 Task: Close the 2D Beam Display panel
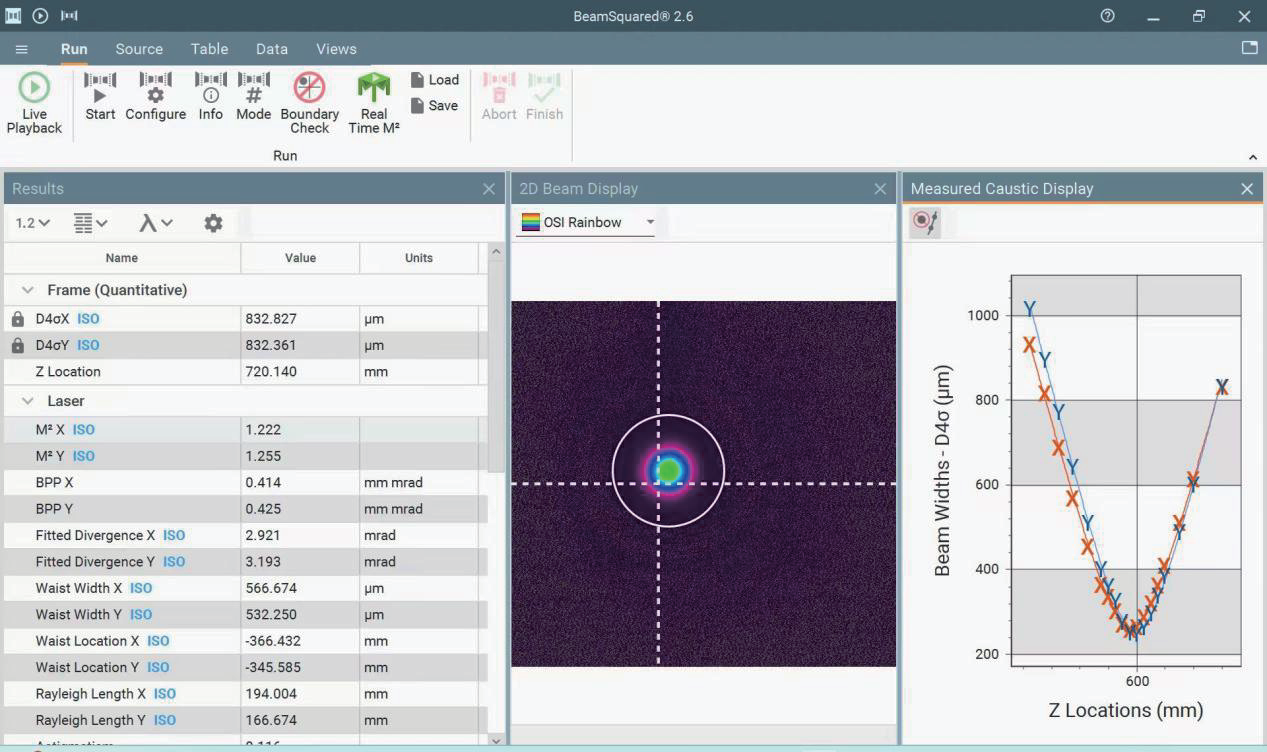(880, 189)
